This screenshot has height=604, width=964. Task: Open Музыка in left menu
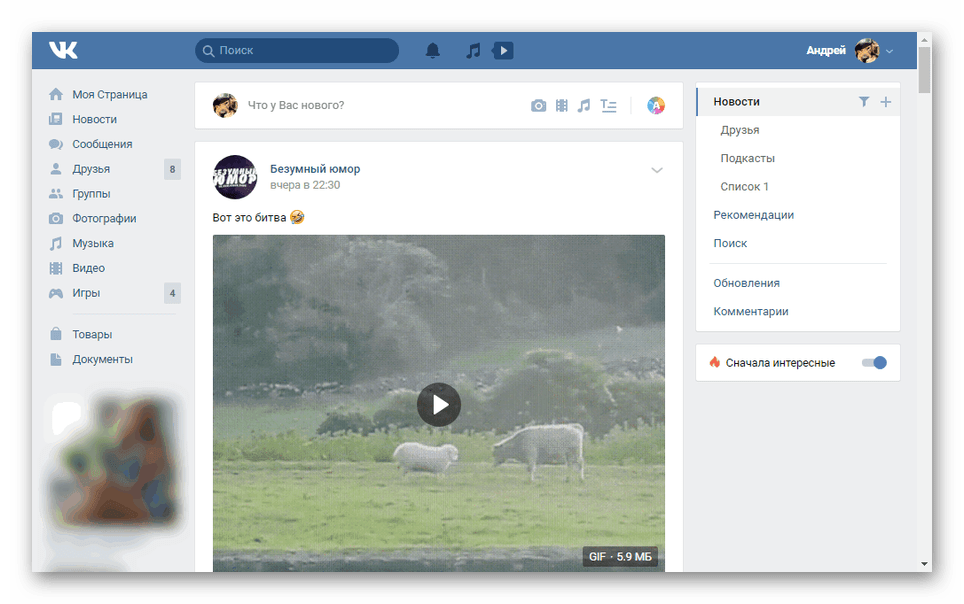(x=93, y=243)
